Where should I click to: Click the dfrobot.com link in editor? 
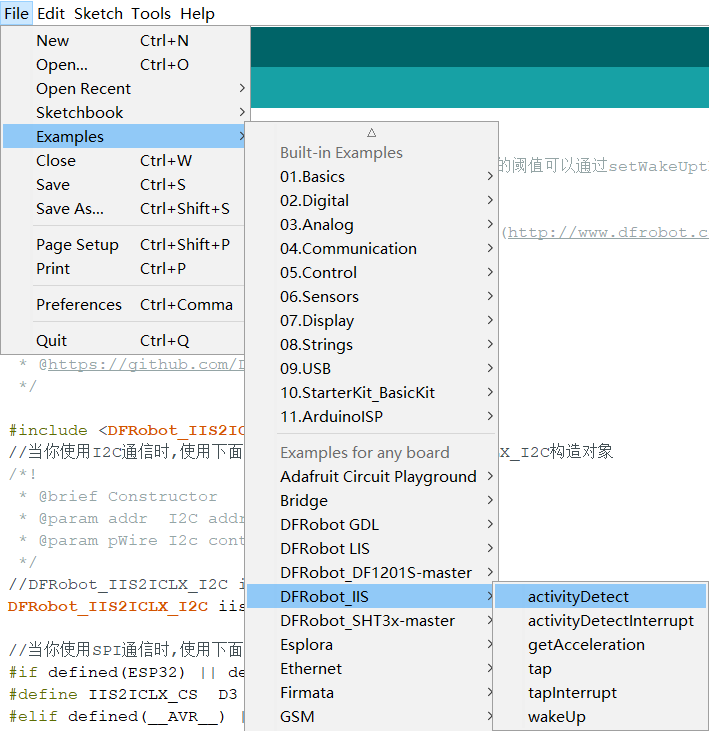[608, 232]
